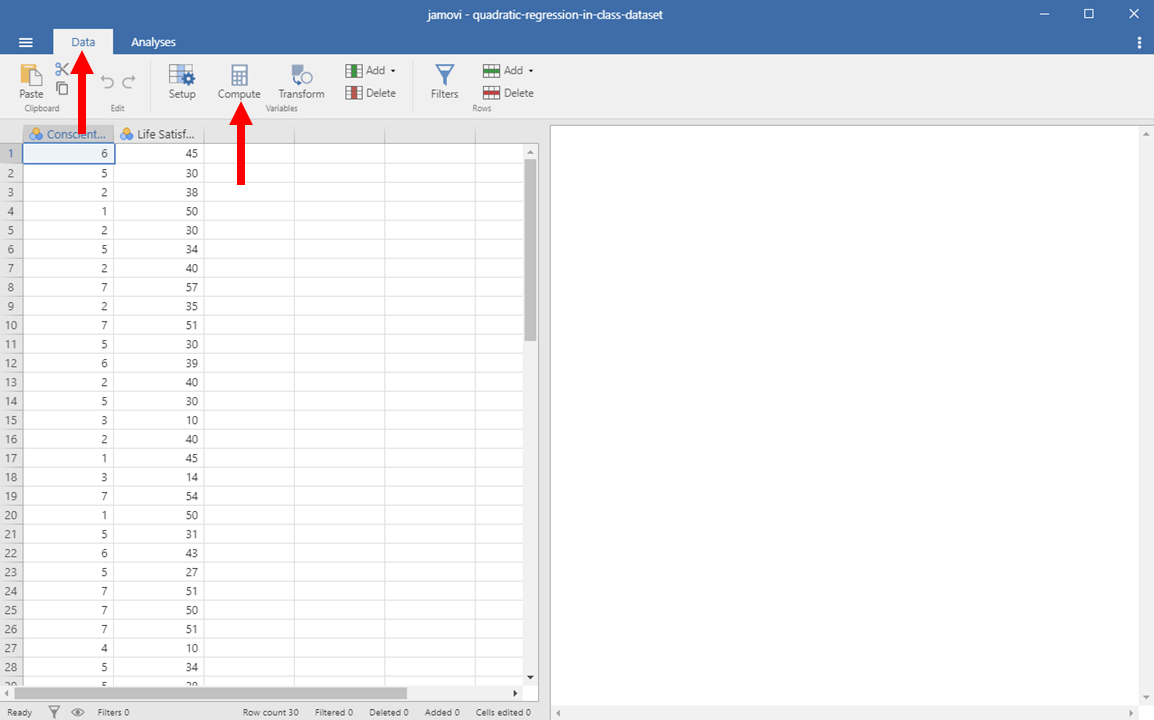Screen dimensions: 1154x720
Task: Open variable Setup
Action: click(182, 81)
